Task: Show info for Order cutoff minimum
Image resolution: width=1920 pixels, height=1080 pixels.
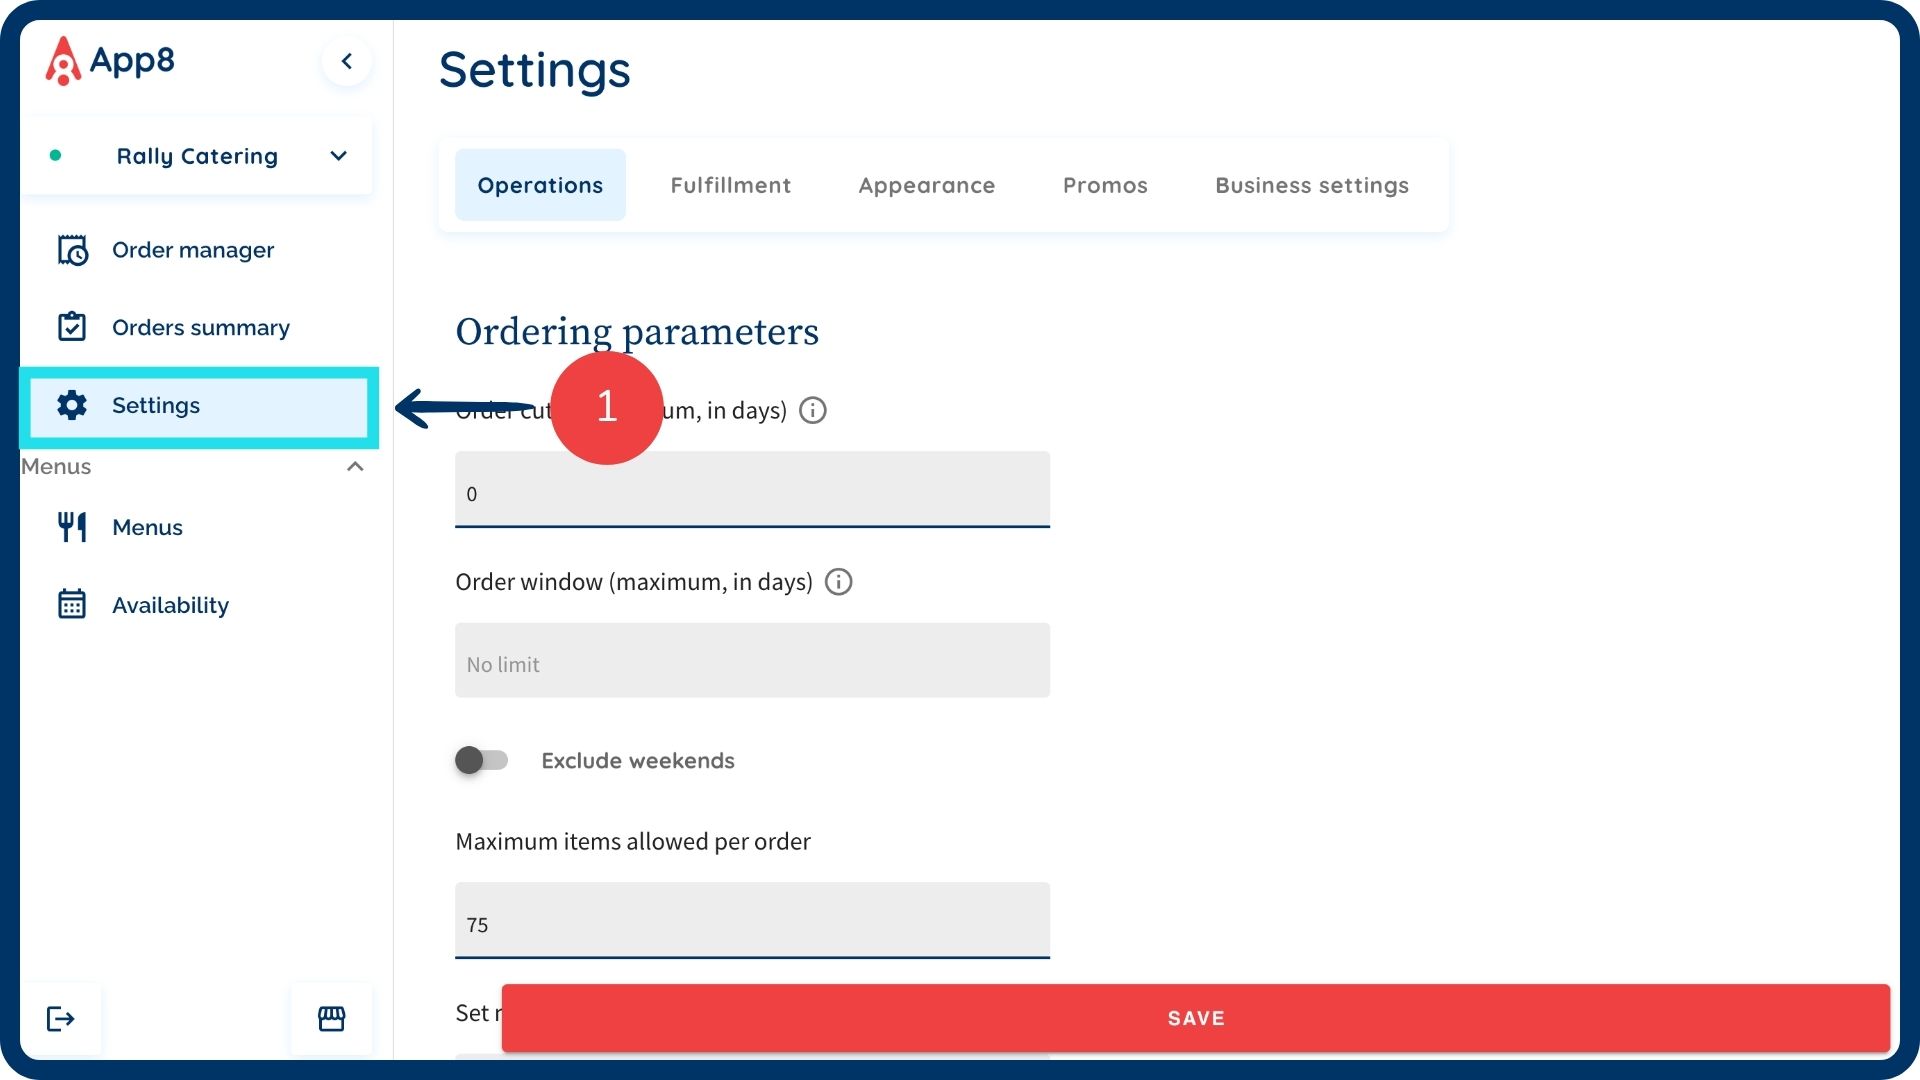Action: [813, 410]
